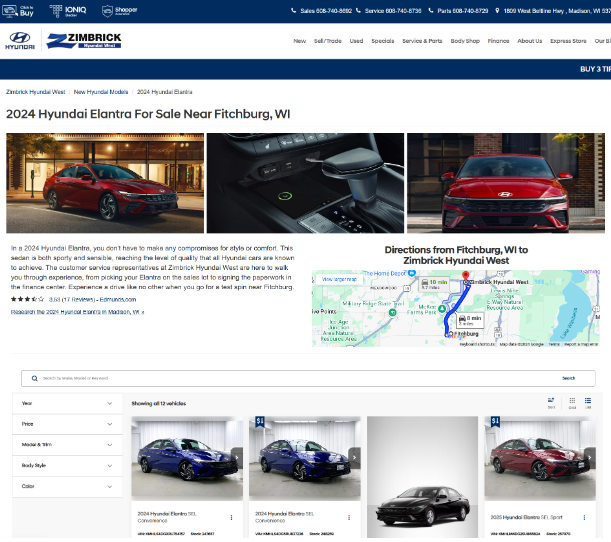View red Elantra front photo
The height and width of the screenshot is (542, 611).
pyautogui.click(x=506, y=183)
